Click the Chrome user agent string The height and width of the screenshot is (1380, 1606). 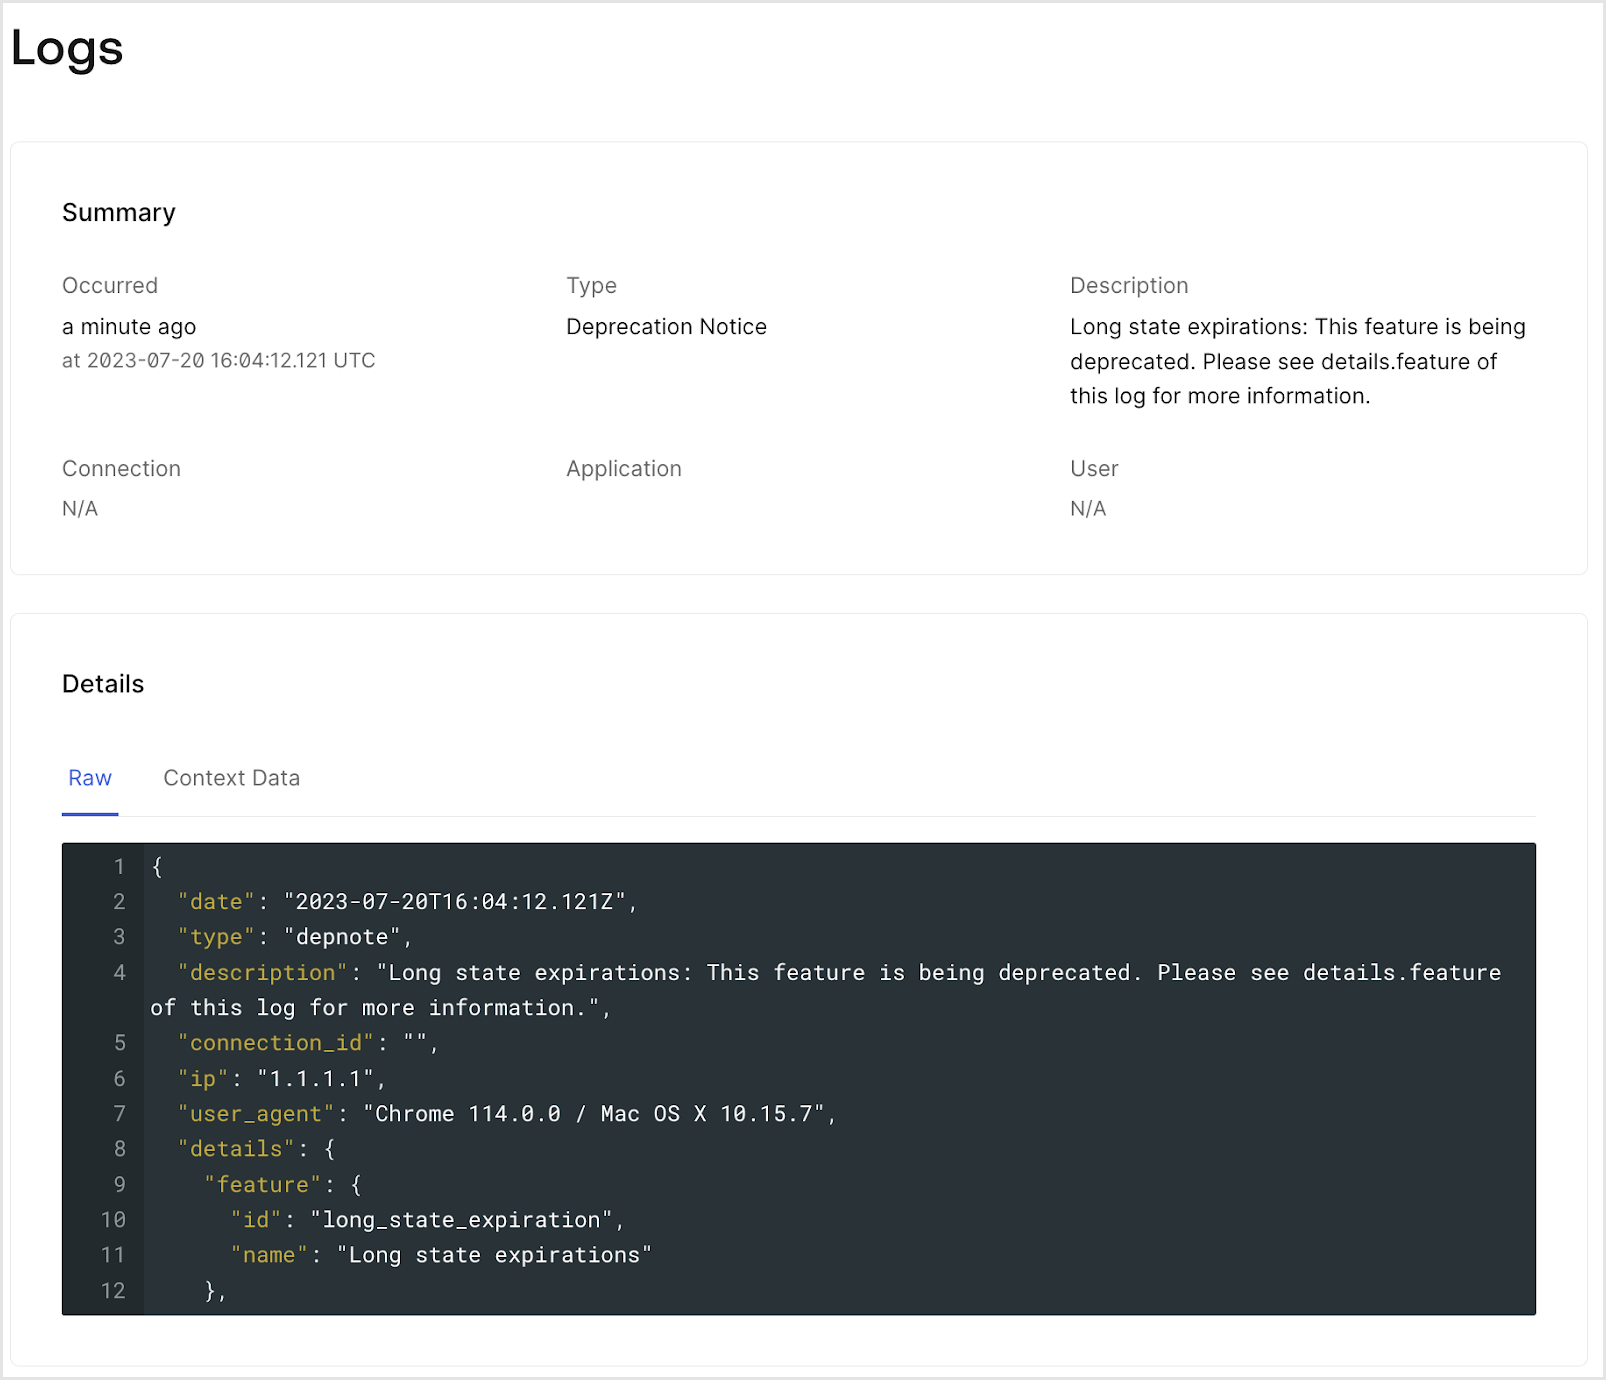pos(593,1114)
